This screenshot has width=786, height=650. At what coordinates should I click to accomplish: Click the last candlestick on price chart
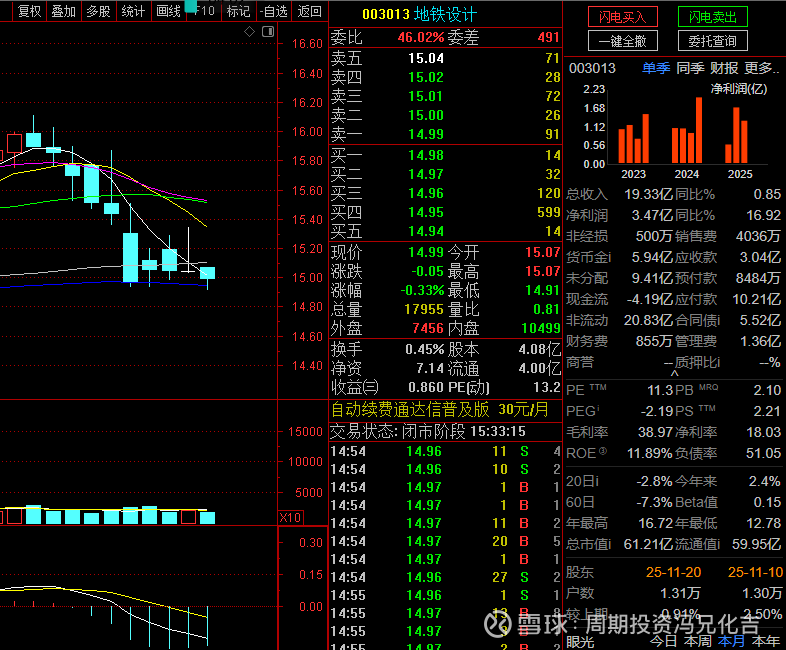(x=208, y=275)
